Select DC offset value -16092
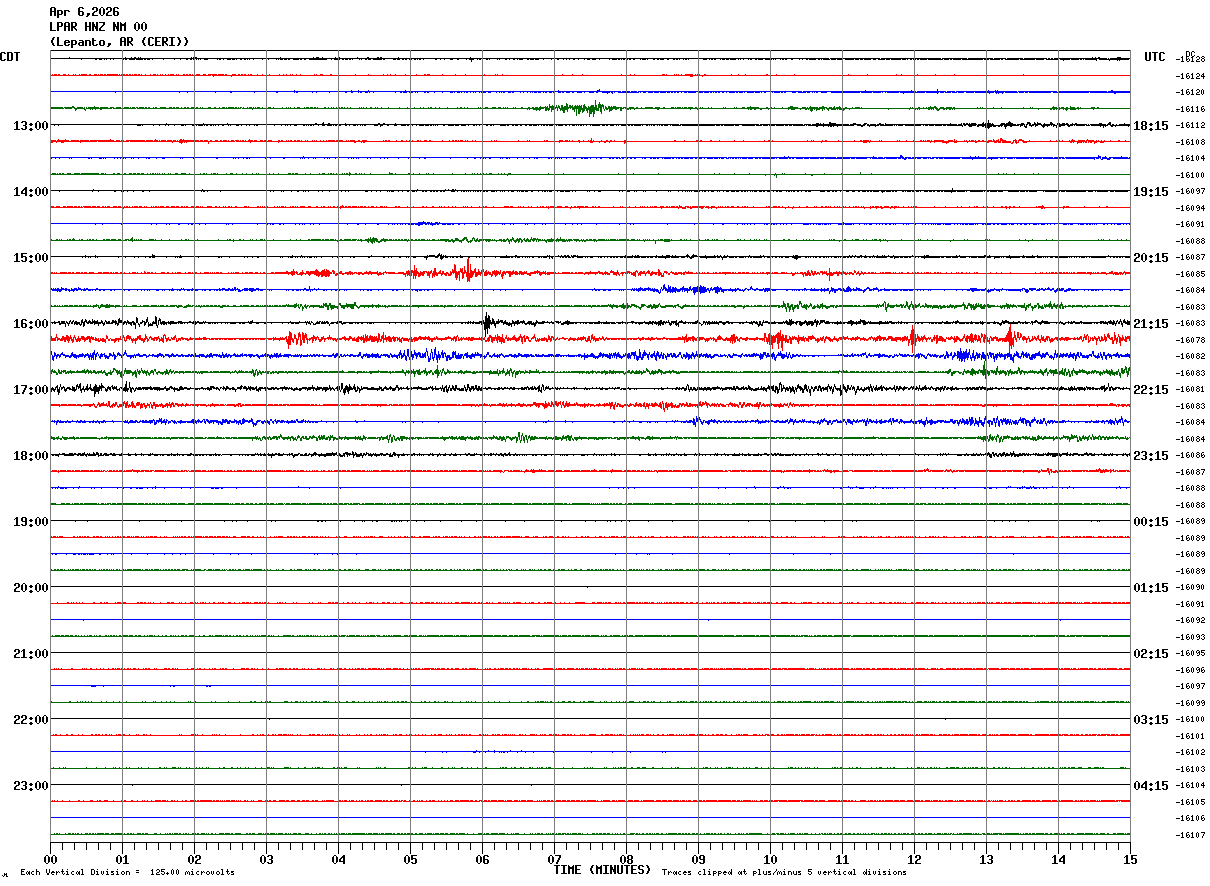This screenshot has height=886, width=1210. (x=1190, y=620)
